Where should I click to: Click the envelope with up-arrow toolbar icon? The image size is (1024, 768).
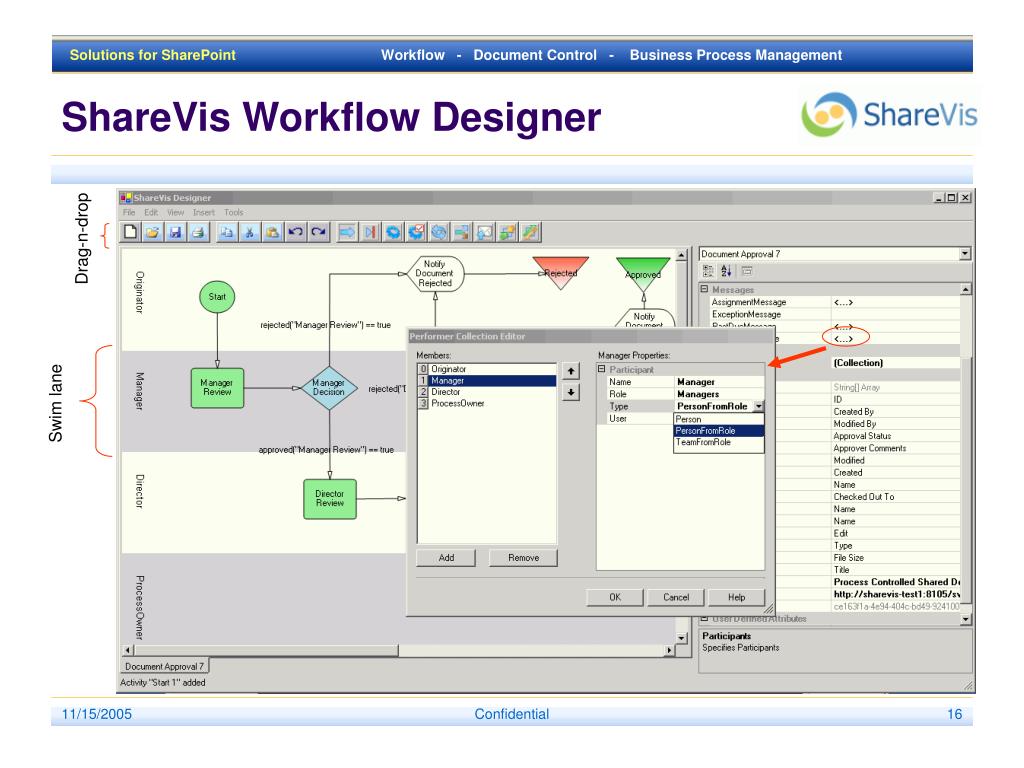click(485, 232)
